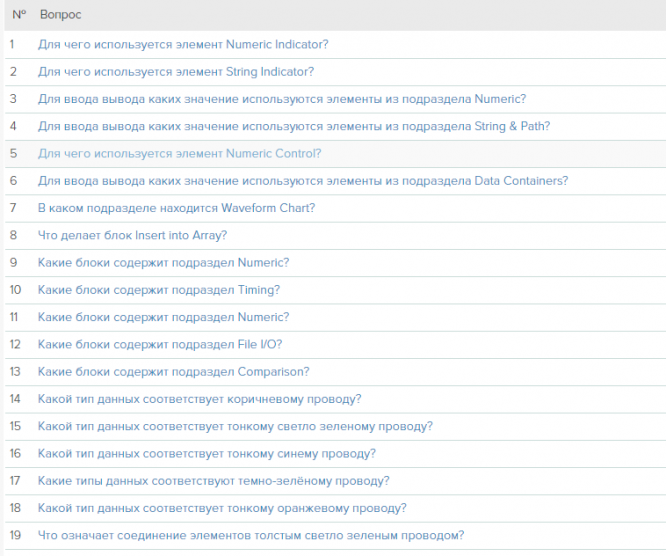Click question 18 about thin orange wire
This screenshot has height=556, width=666.
point(222,508)
